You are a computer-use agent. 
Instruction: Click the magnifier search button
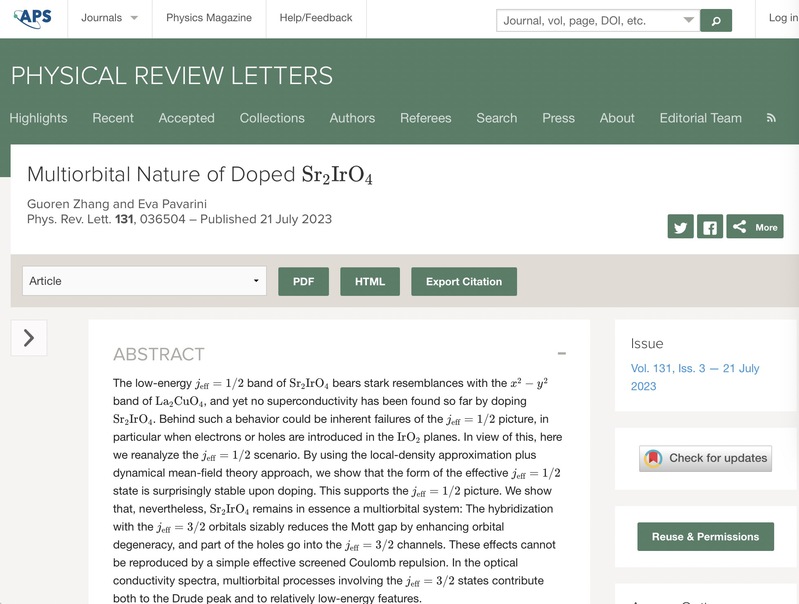coord(715,20)
